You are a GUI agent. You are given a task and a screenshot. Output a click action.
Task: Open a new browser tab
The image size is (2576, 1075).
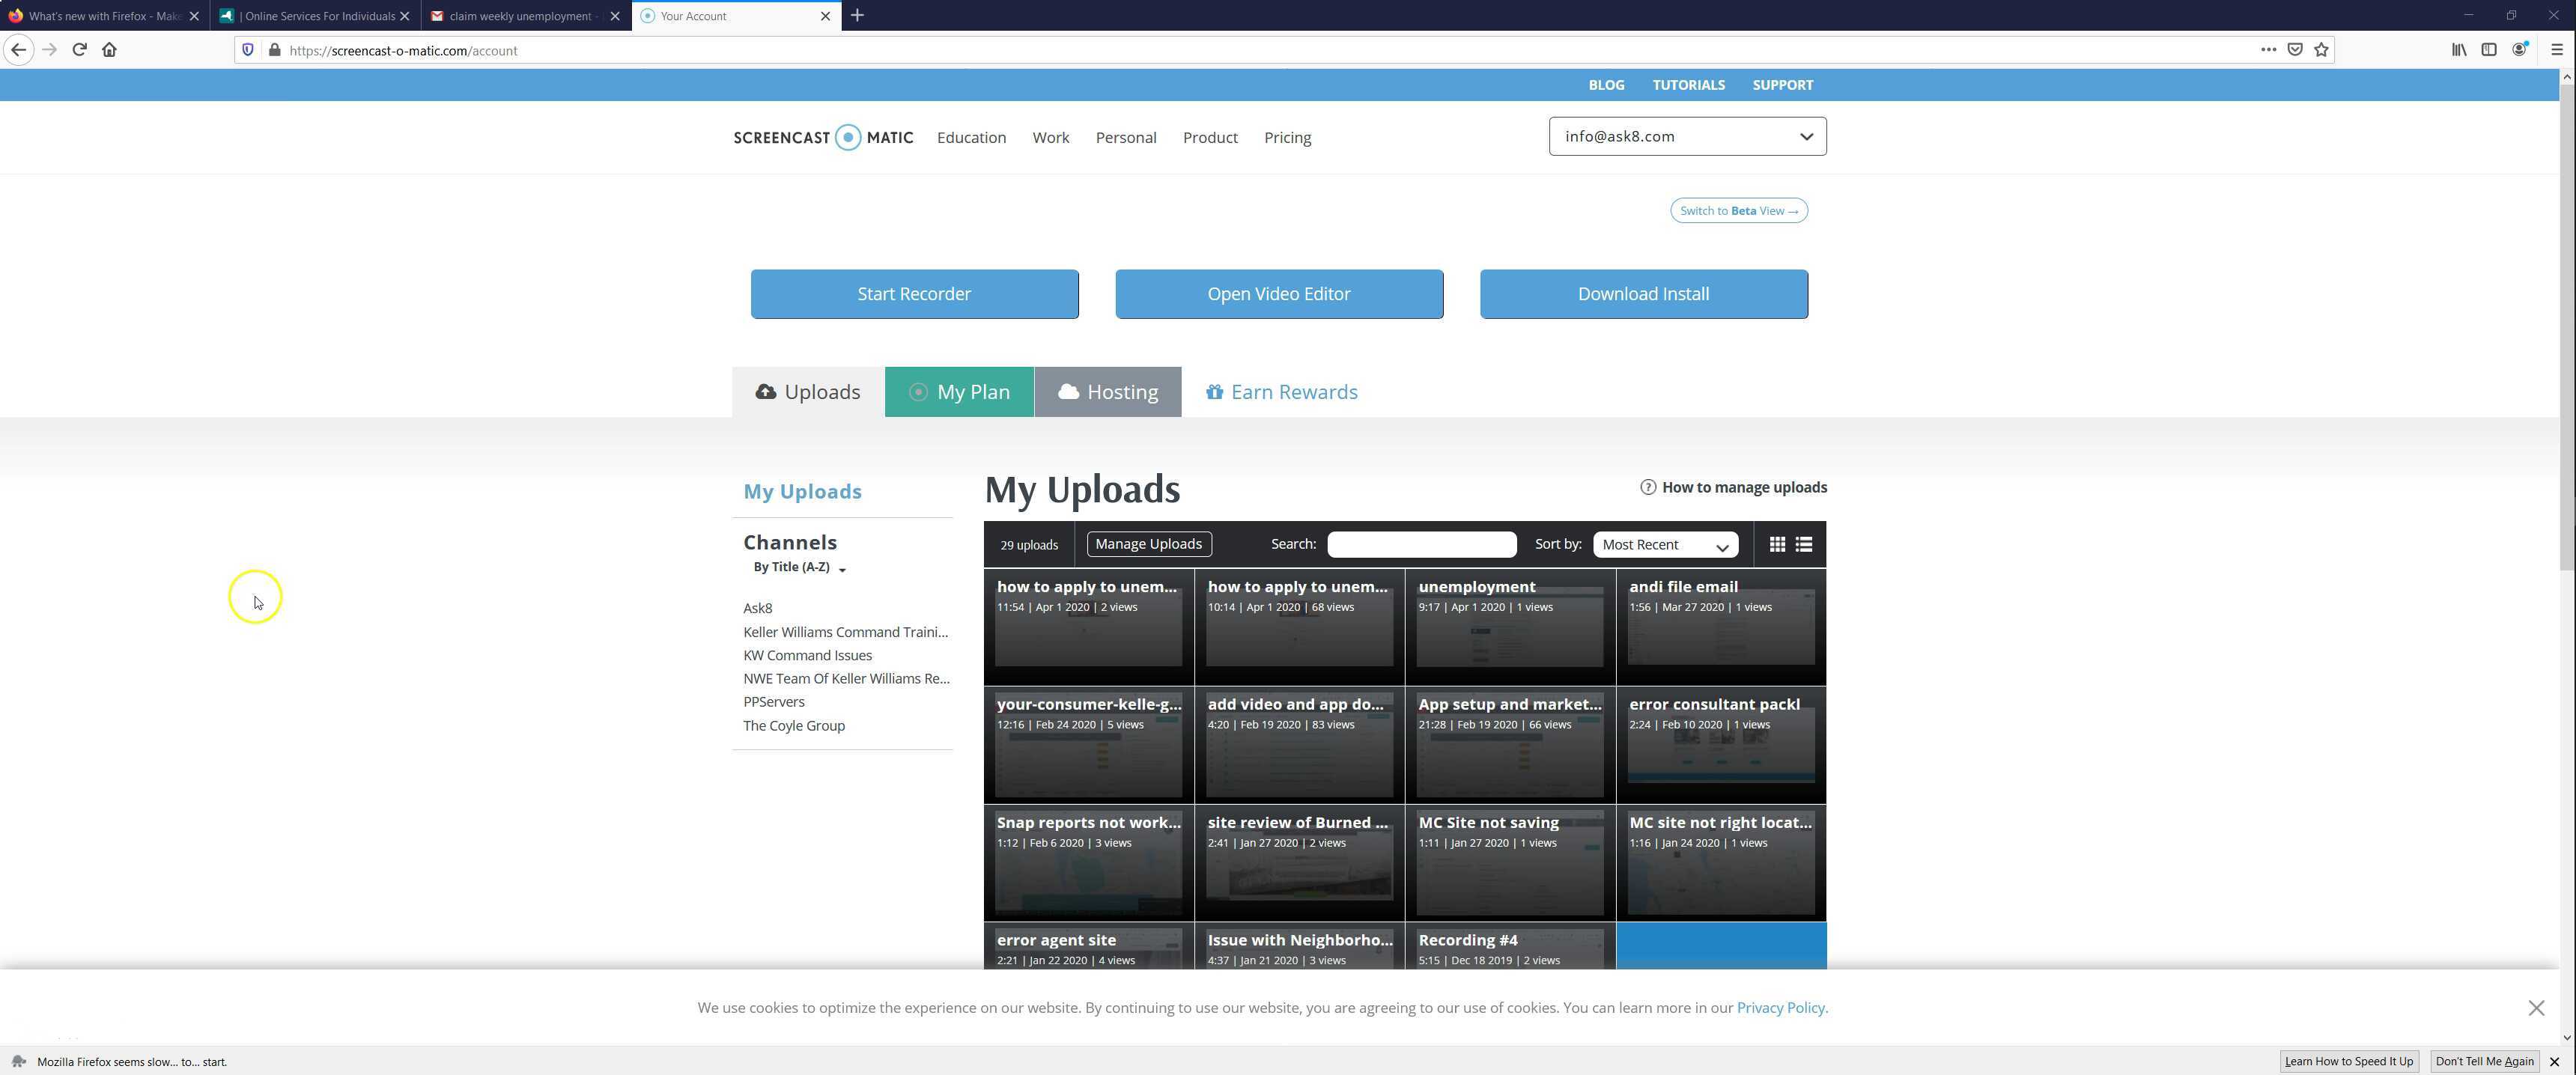pyautogui.click(x=857, y=15)
